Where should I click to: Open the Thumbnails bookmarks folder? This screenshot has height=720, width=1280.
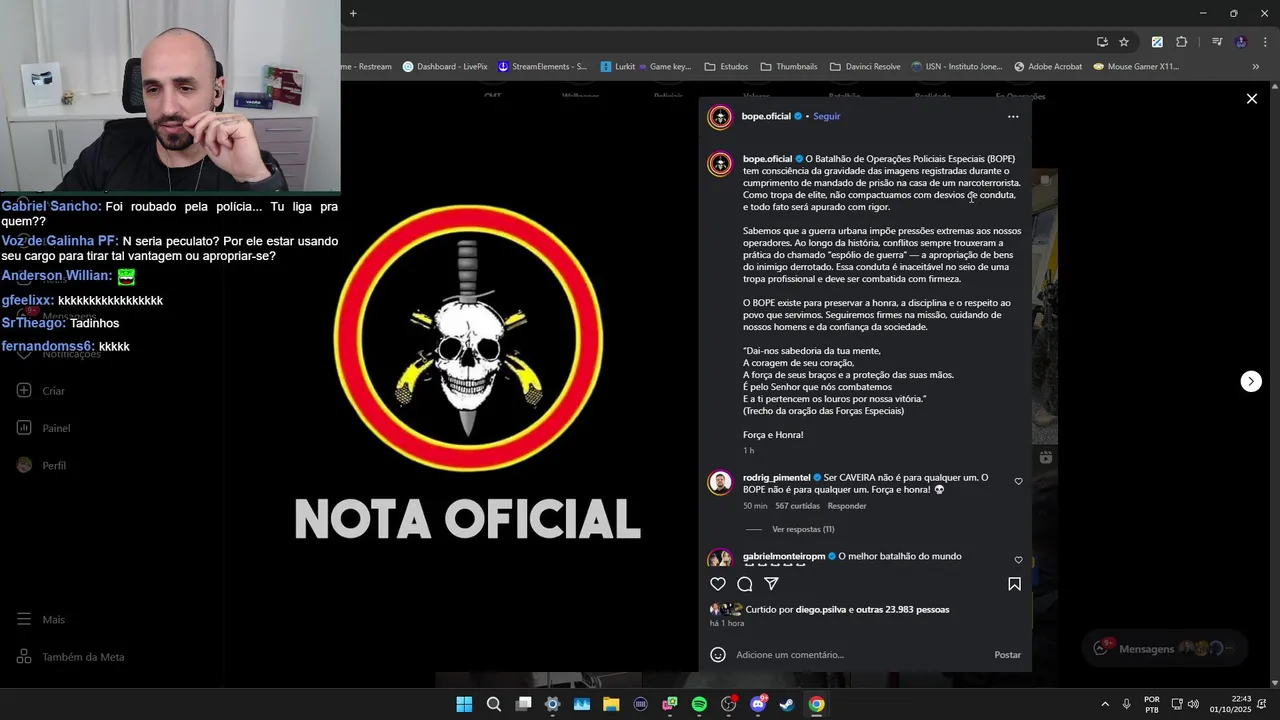click(789, 67)
